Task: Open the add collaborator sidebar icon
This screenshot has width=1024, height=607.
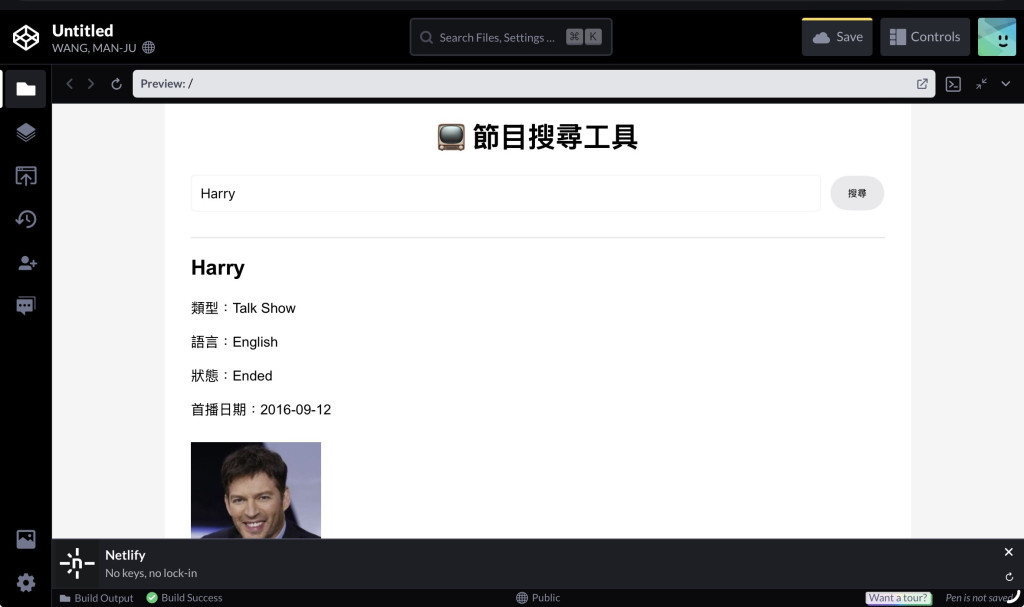Action: pos(27,263)
